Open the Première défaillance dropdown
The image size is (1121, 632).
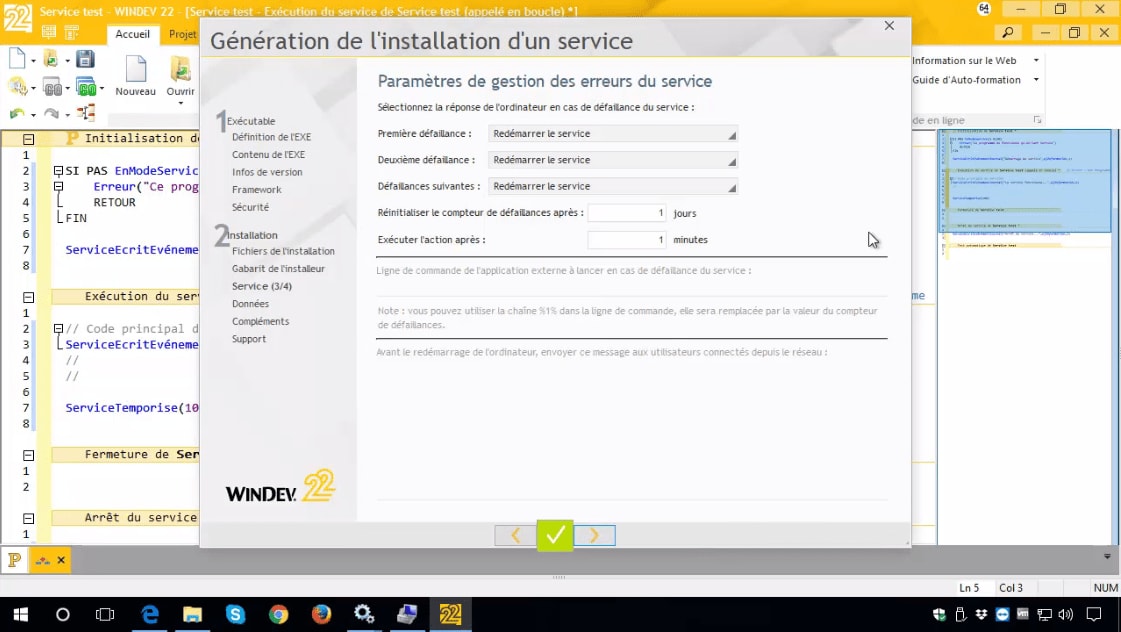pyautogui.click(x=613, y=134)
